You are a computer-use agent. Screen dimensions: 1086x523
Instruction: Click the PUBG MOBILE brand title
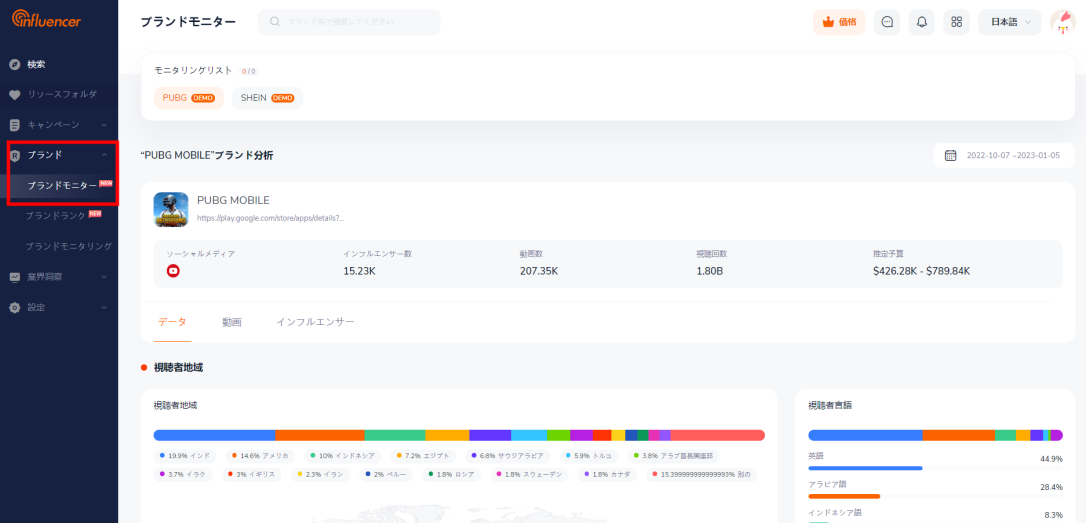(233, 200)
